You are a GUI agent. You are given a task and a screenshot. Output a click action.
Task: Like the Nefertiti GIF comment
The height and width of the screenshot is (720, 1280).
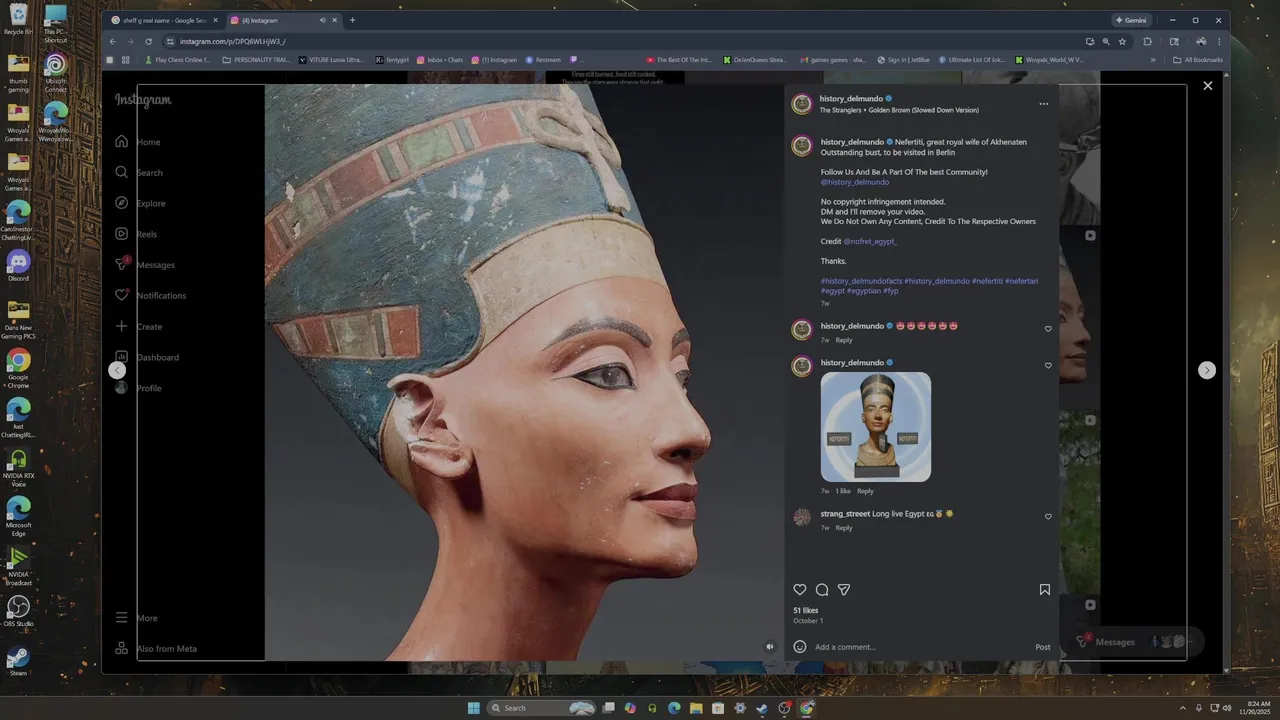point(1048,366)
